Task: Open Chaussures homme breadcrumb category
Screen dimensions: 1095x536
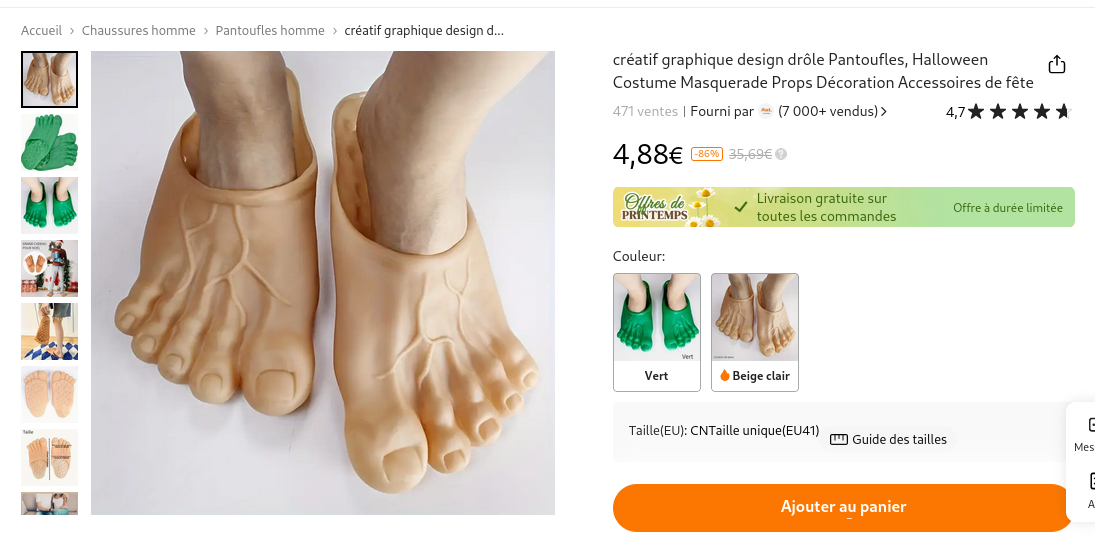Action: point(139,31)
